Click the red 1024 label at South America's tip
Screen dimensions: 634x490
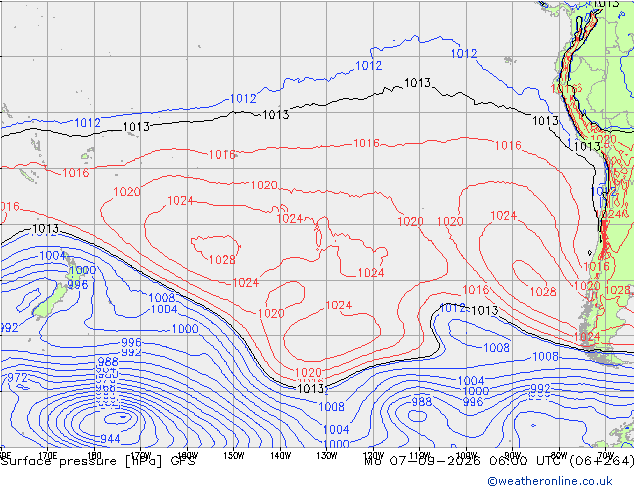tap(587, 337)
